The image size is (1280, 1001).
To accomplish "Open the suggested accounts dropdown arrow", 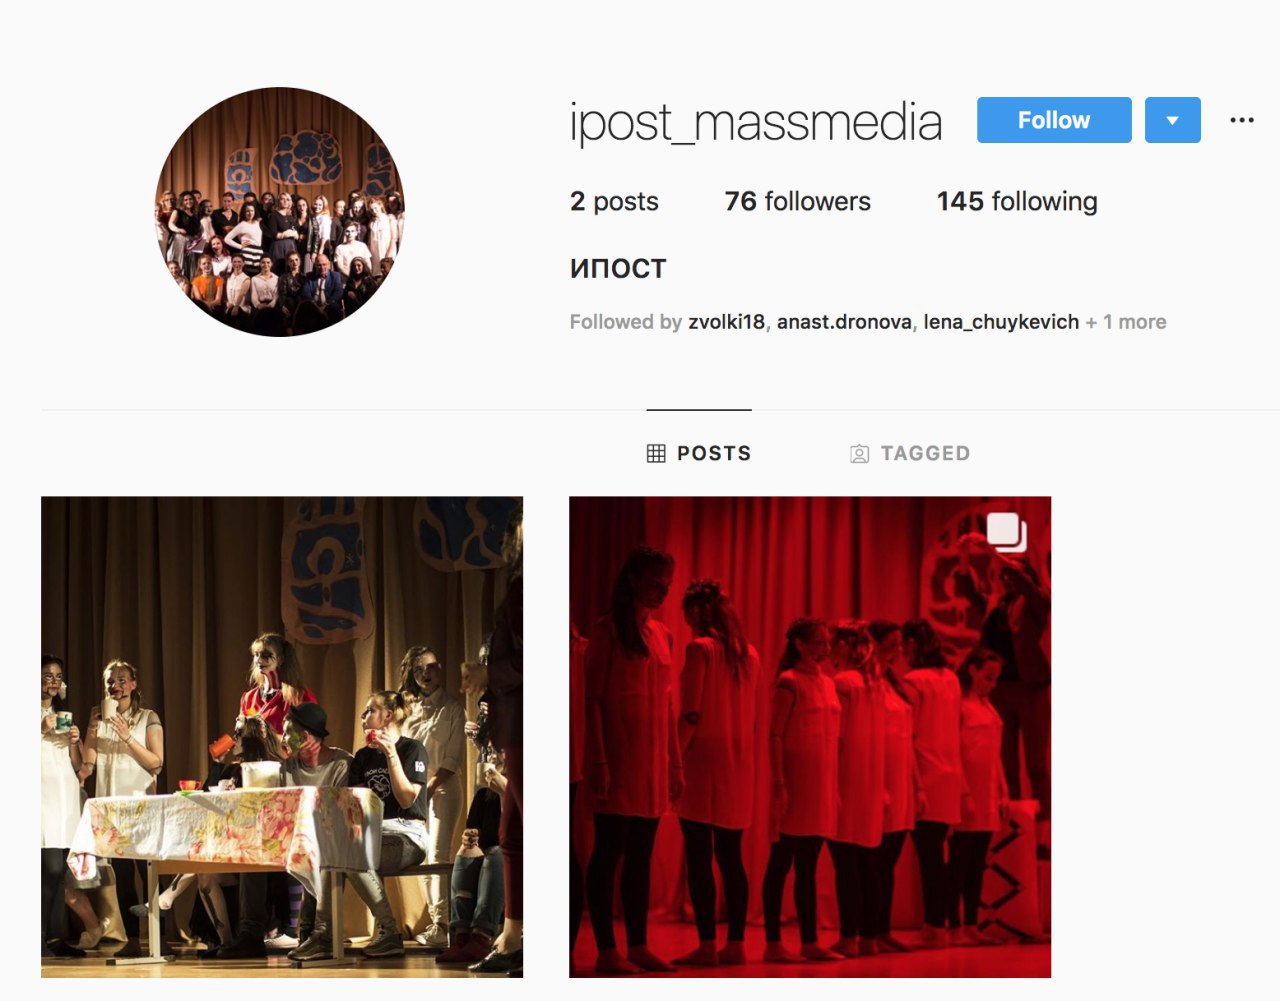I will (x=1172, y=120).
